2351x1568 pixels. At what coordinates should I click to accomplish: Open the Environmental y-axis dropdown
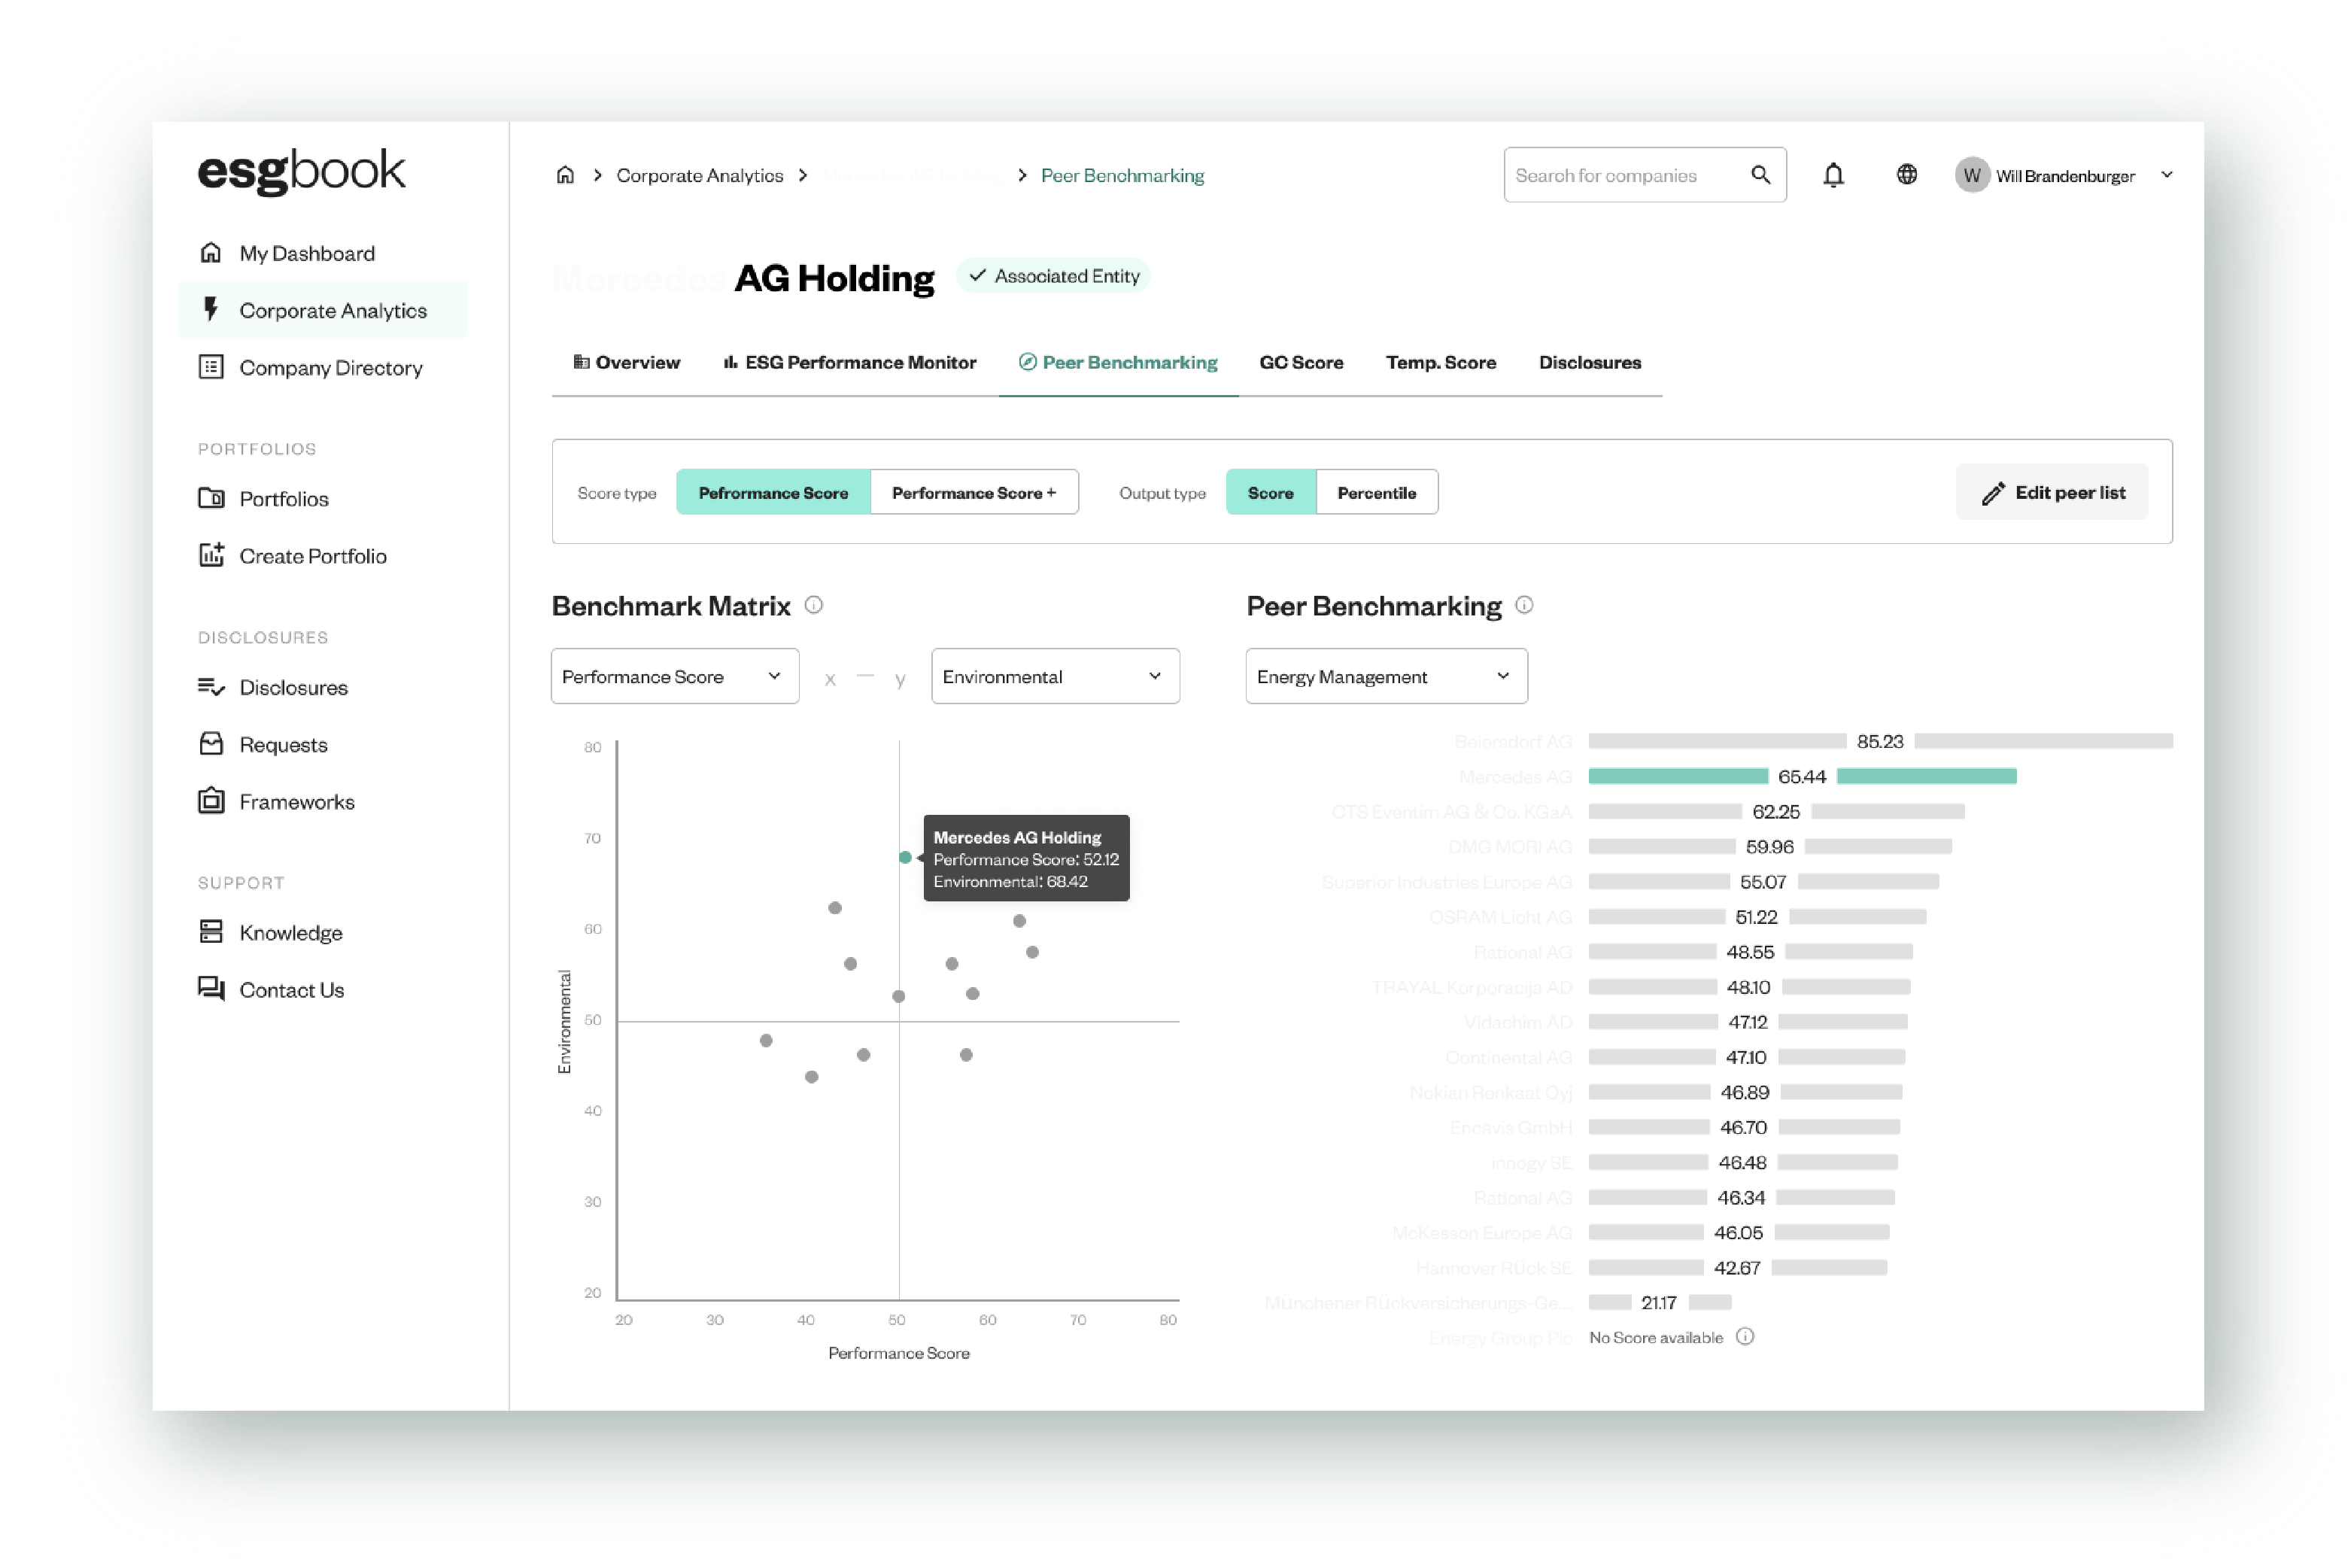pyautogui.click(x=1055, y=676)
